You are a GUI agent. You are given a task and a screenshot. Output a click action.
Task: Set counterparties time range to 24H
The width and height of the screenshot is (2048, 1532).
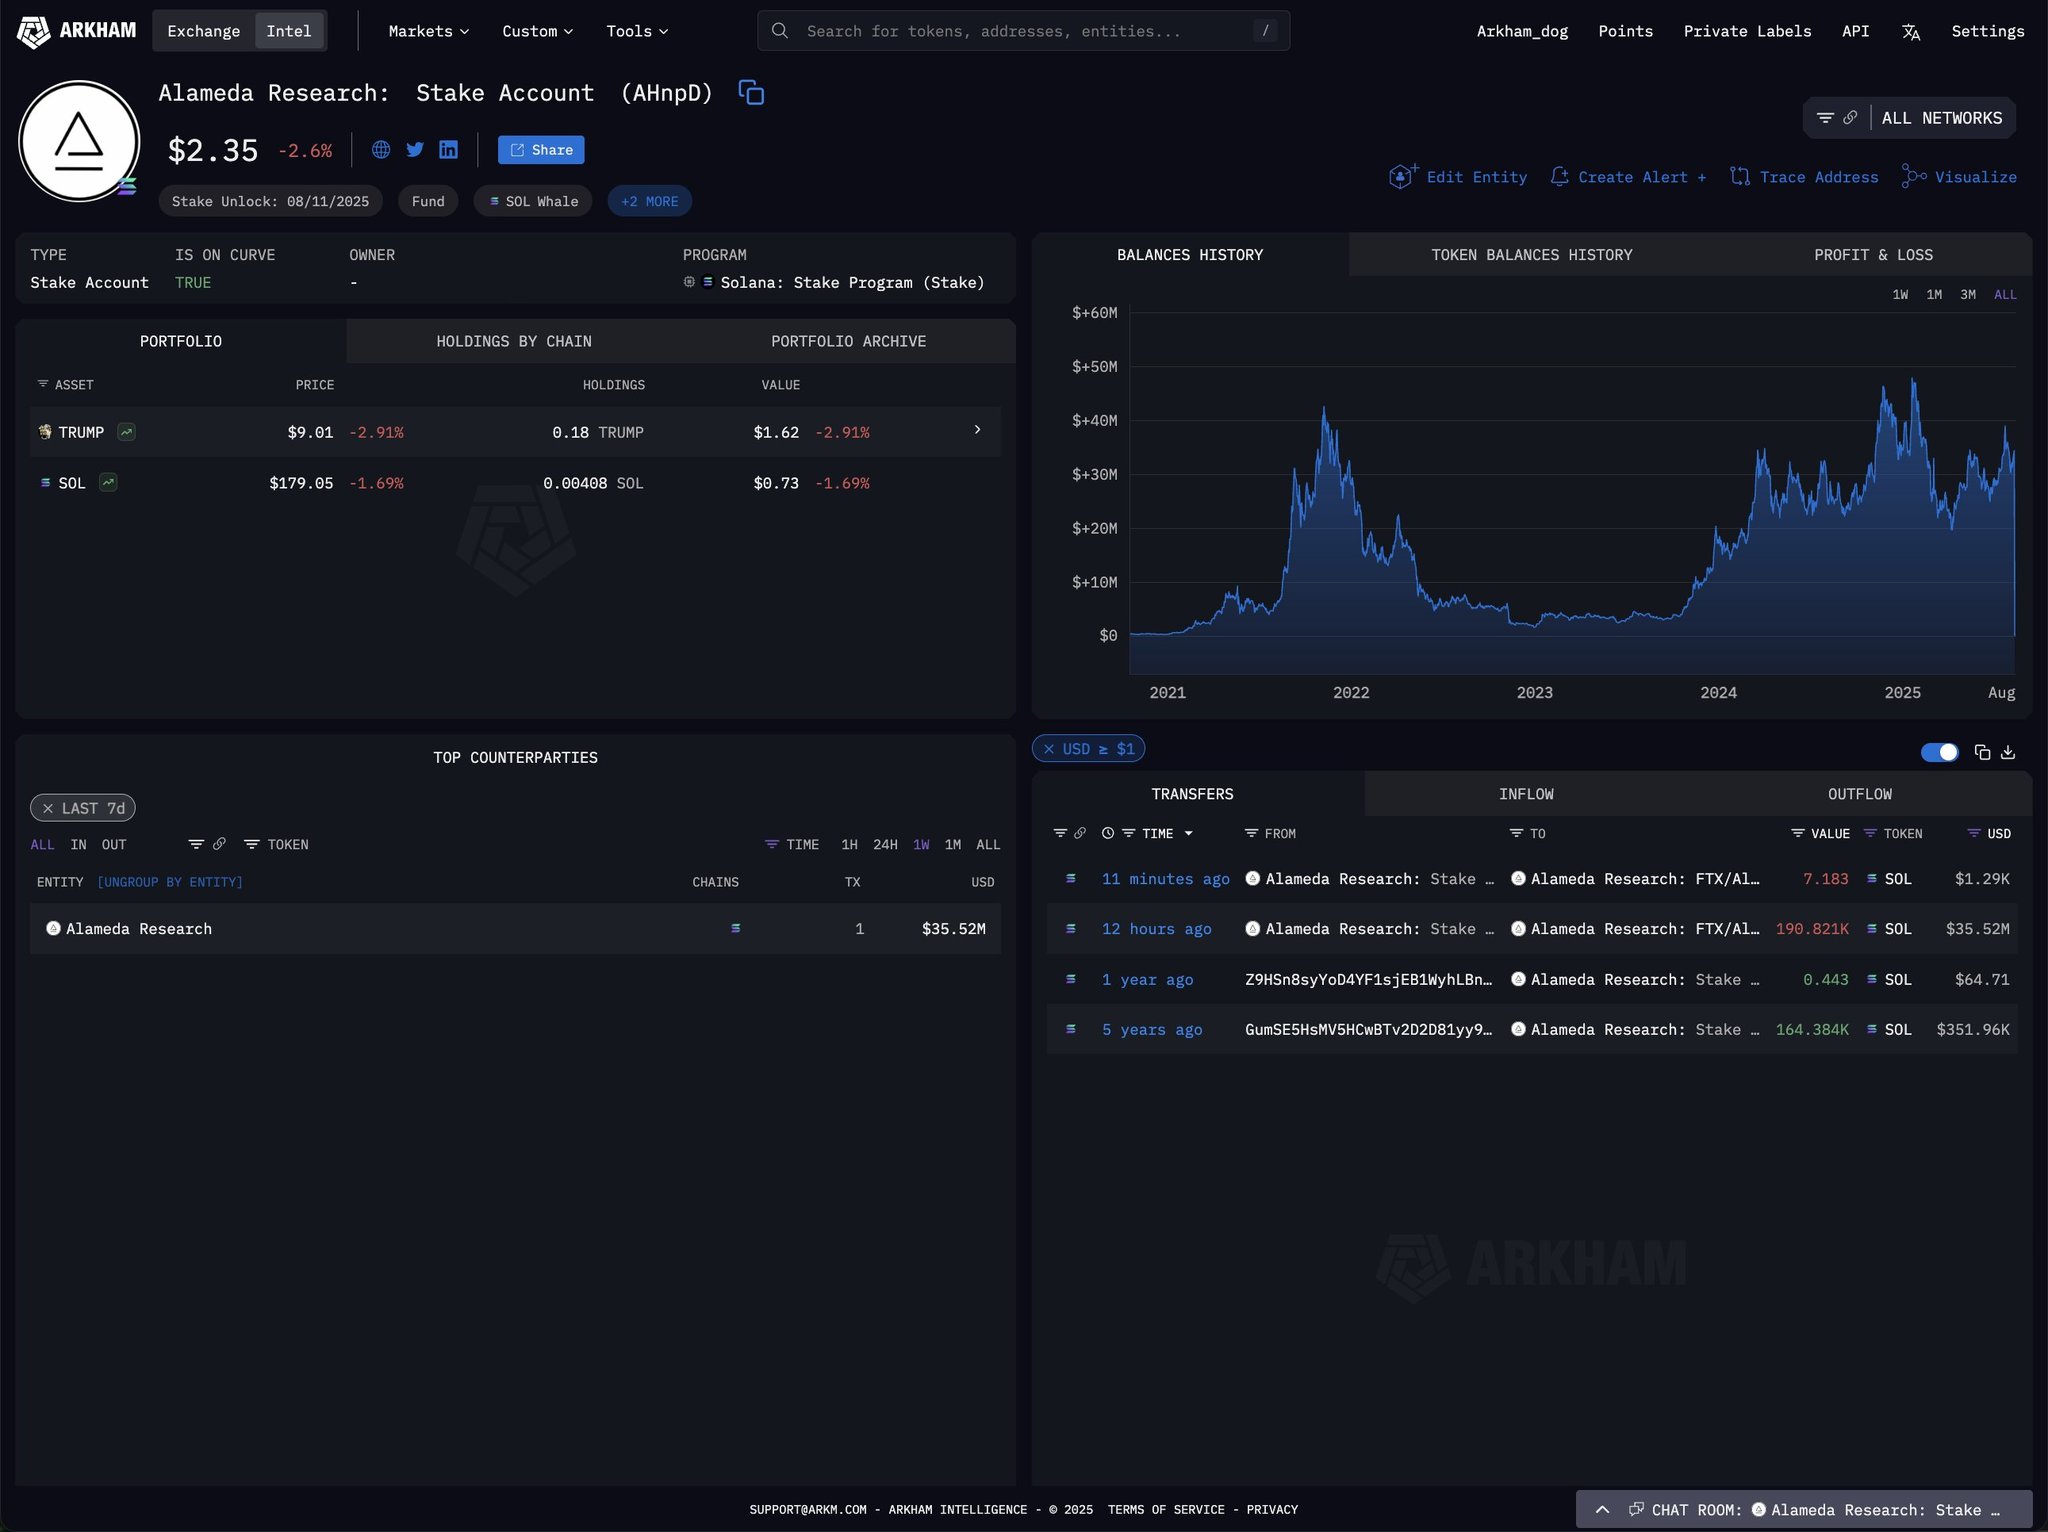click(885, 845)
